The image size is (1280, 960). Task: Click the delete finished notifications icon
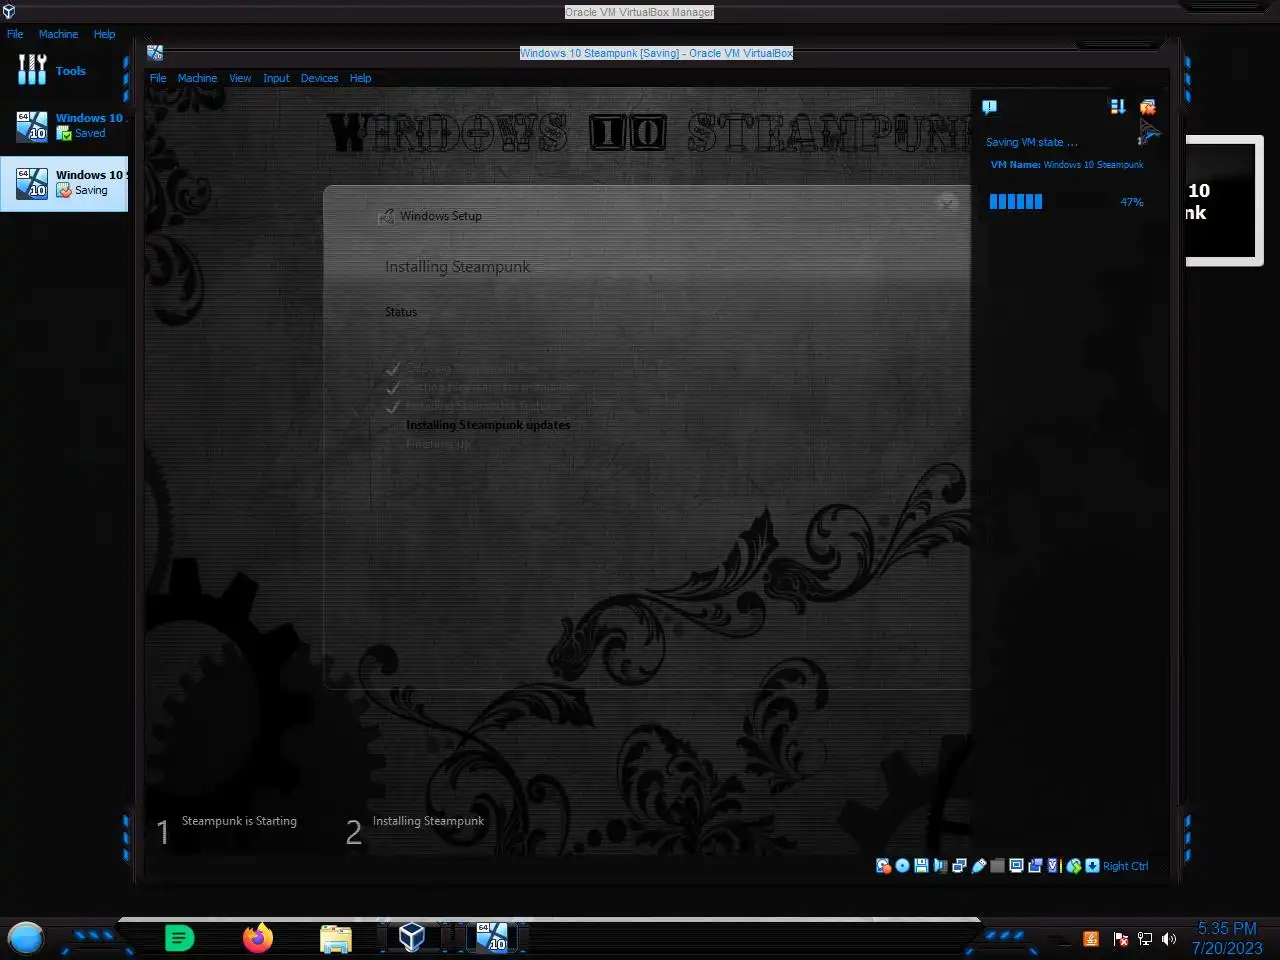1147,107
